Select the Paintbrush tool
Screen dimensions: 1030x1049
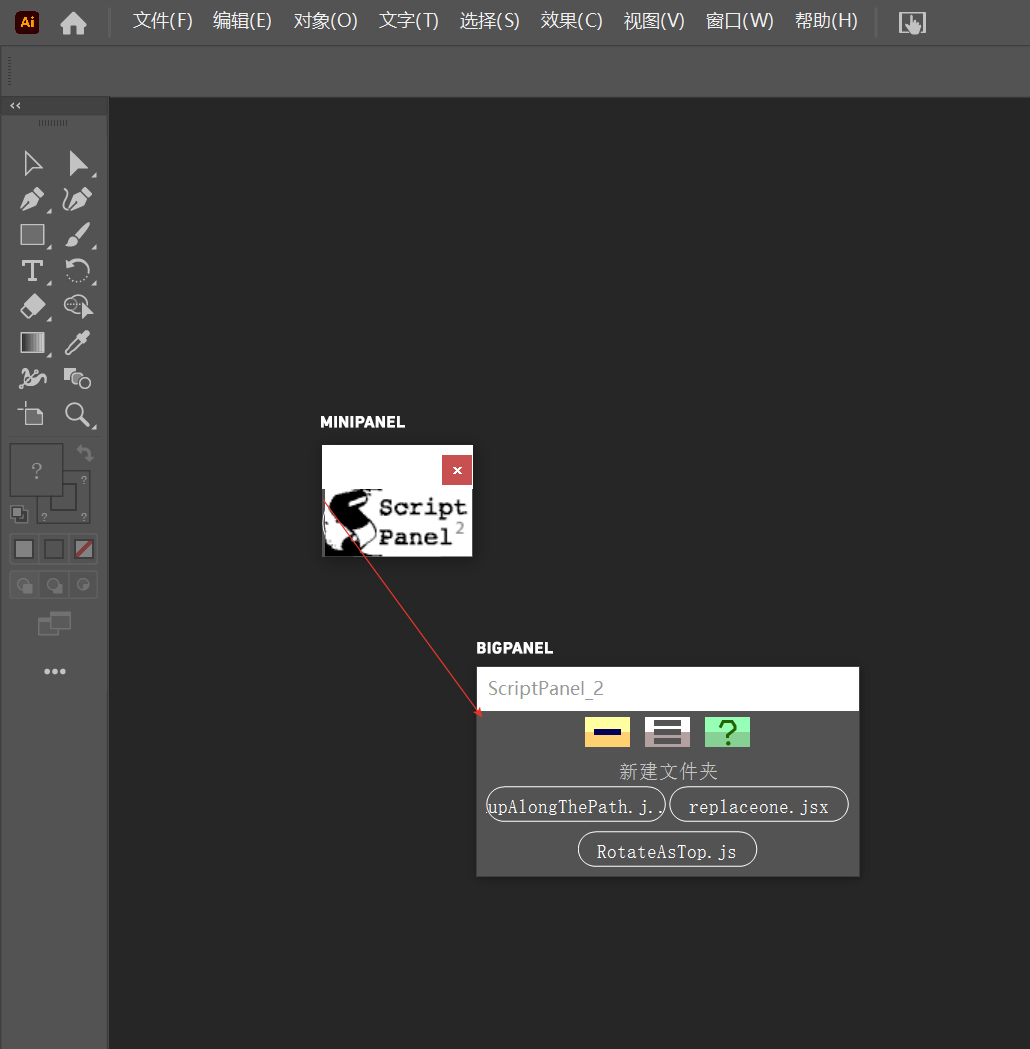[x=77, y=235]
